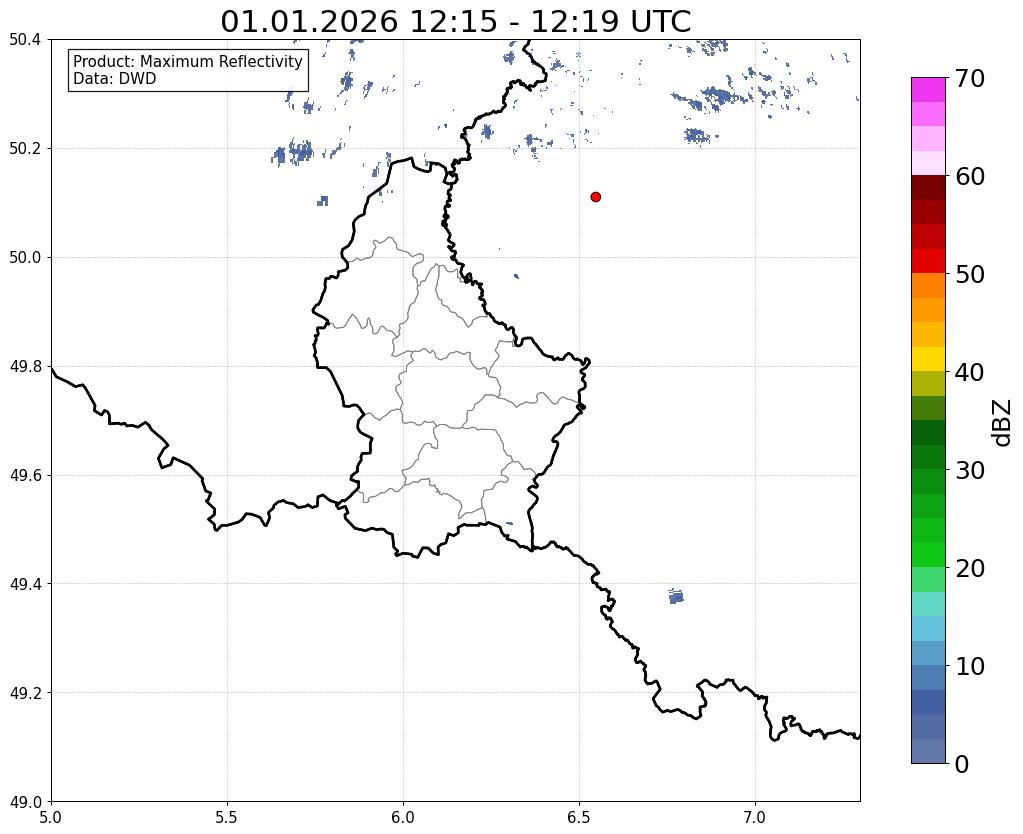Click the top magenta colorbar segment below 70
Image resolution: width=1023 pixels, height=834 pixels.
pyautogui.click(x=928, y=90)
